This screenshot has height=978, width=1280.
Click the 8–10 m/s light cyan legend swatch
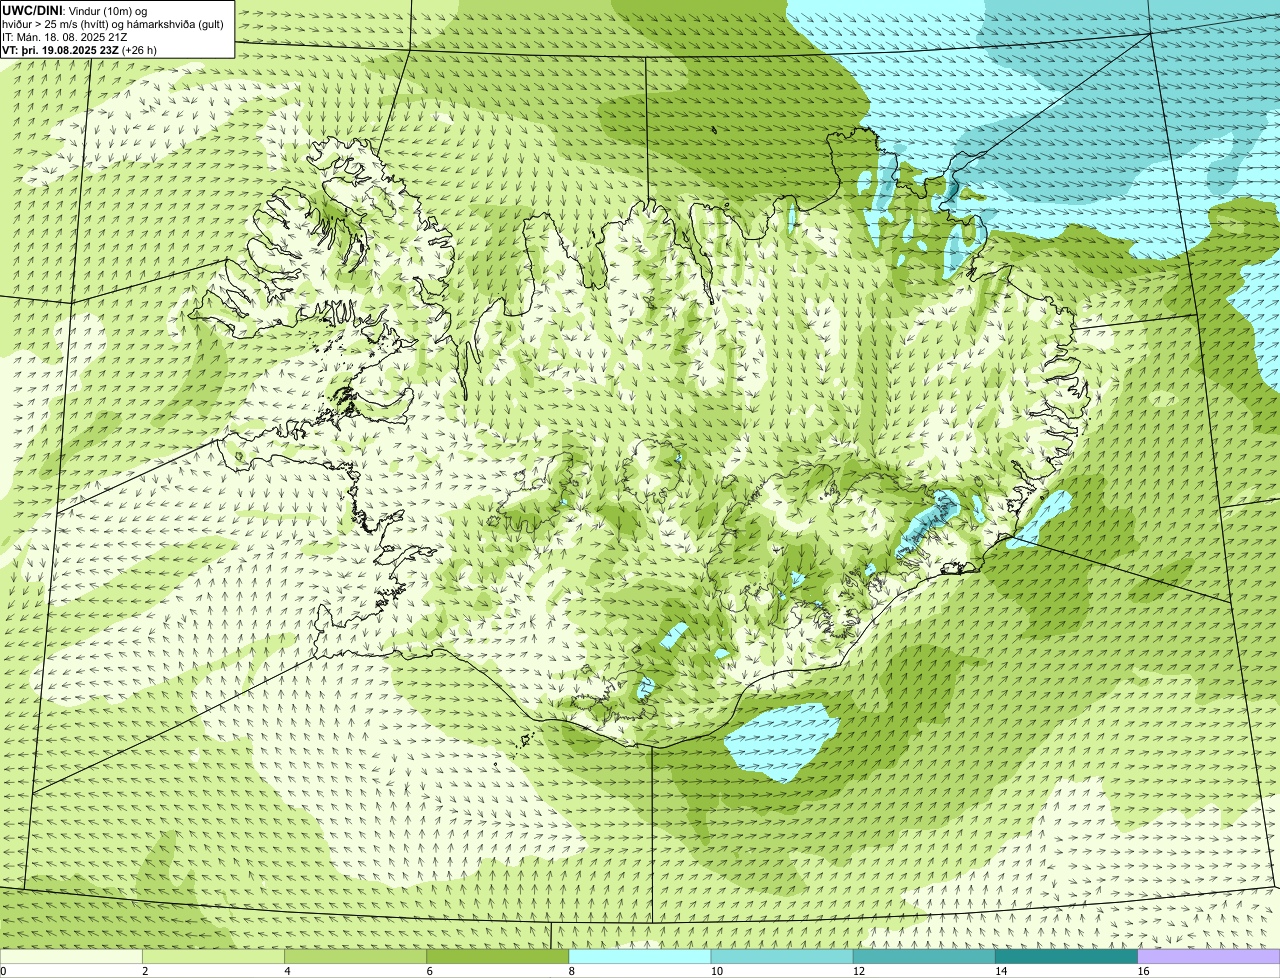coord(640,956)
